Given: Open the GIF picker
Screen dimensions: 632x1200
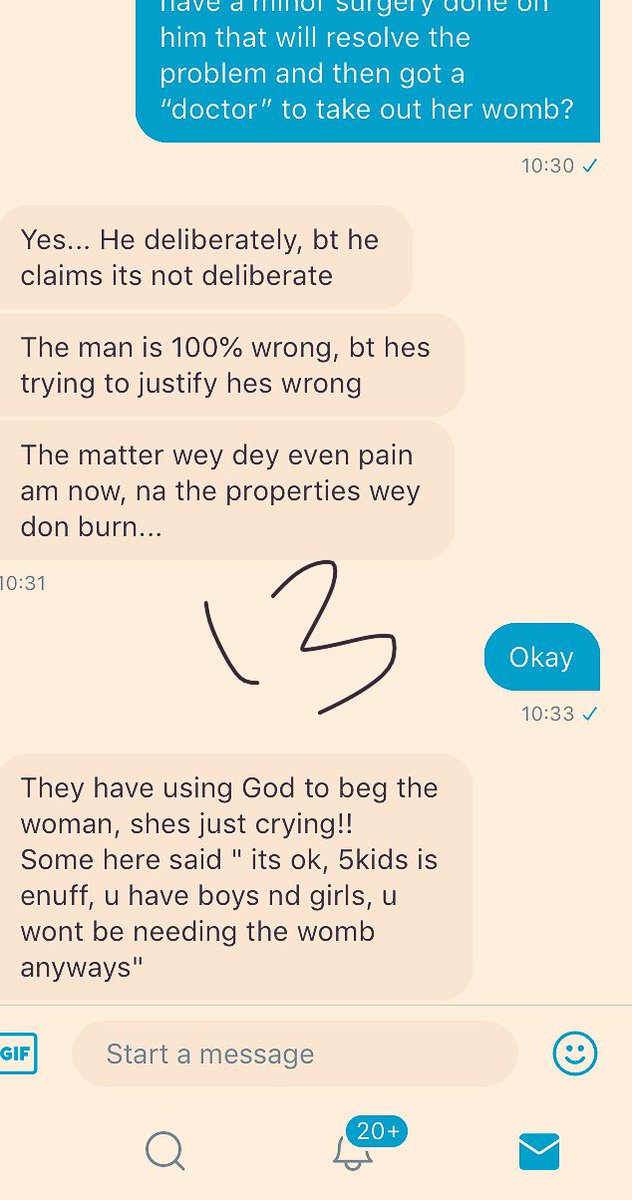Looking at the screenshot, I should click(17, 1053).
